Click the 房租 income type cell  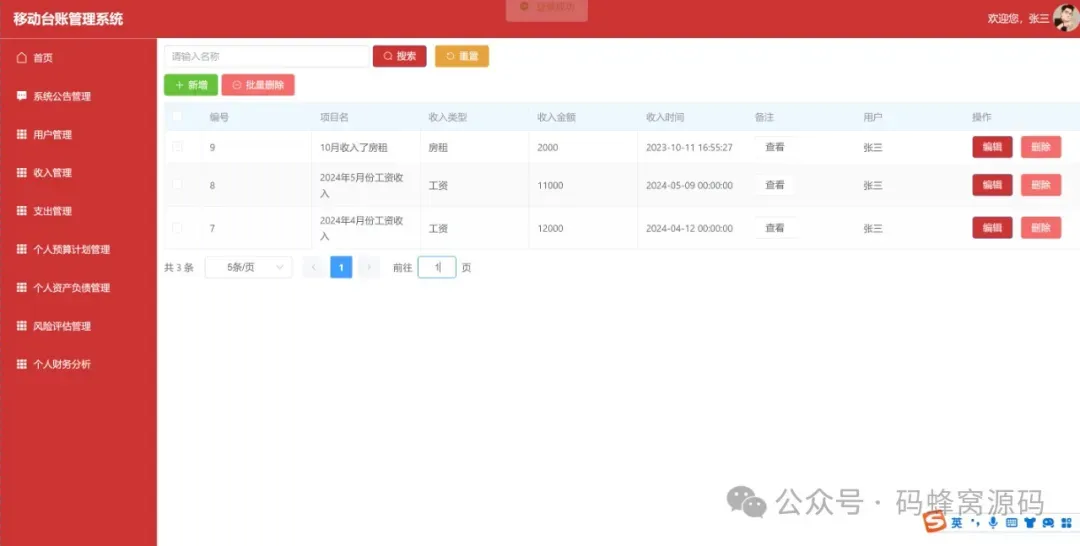click(438, 147)
